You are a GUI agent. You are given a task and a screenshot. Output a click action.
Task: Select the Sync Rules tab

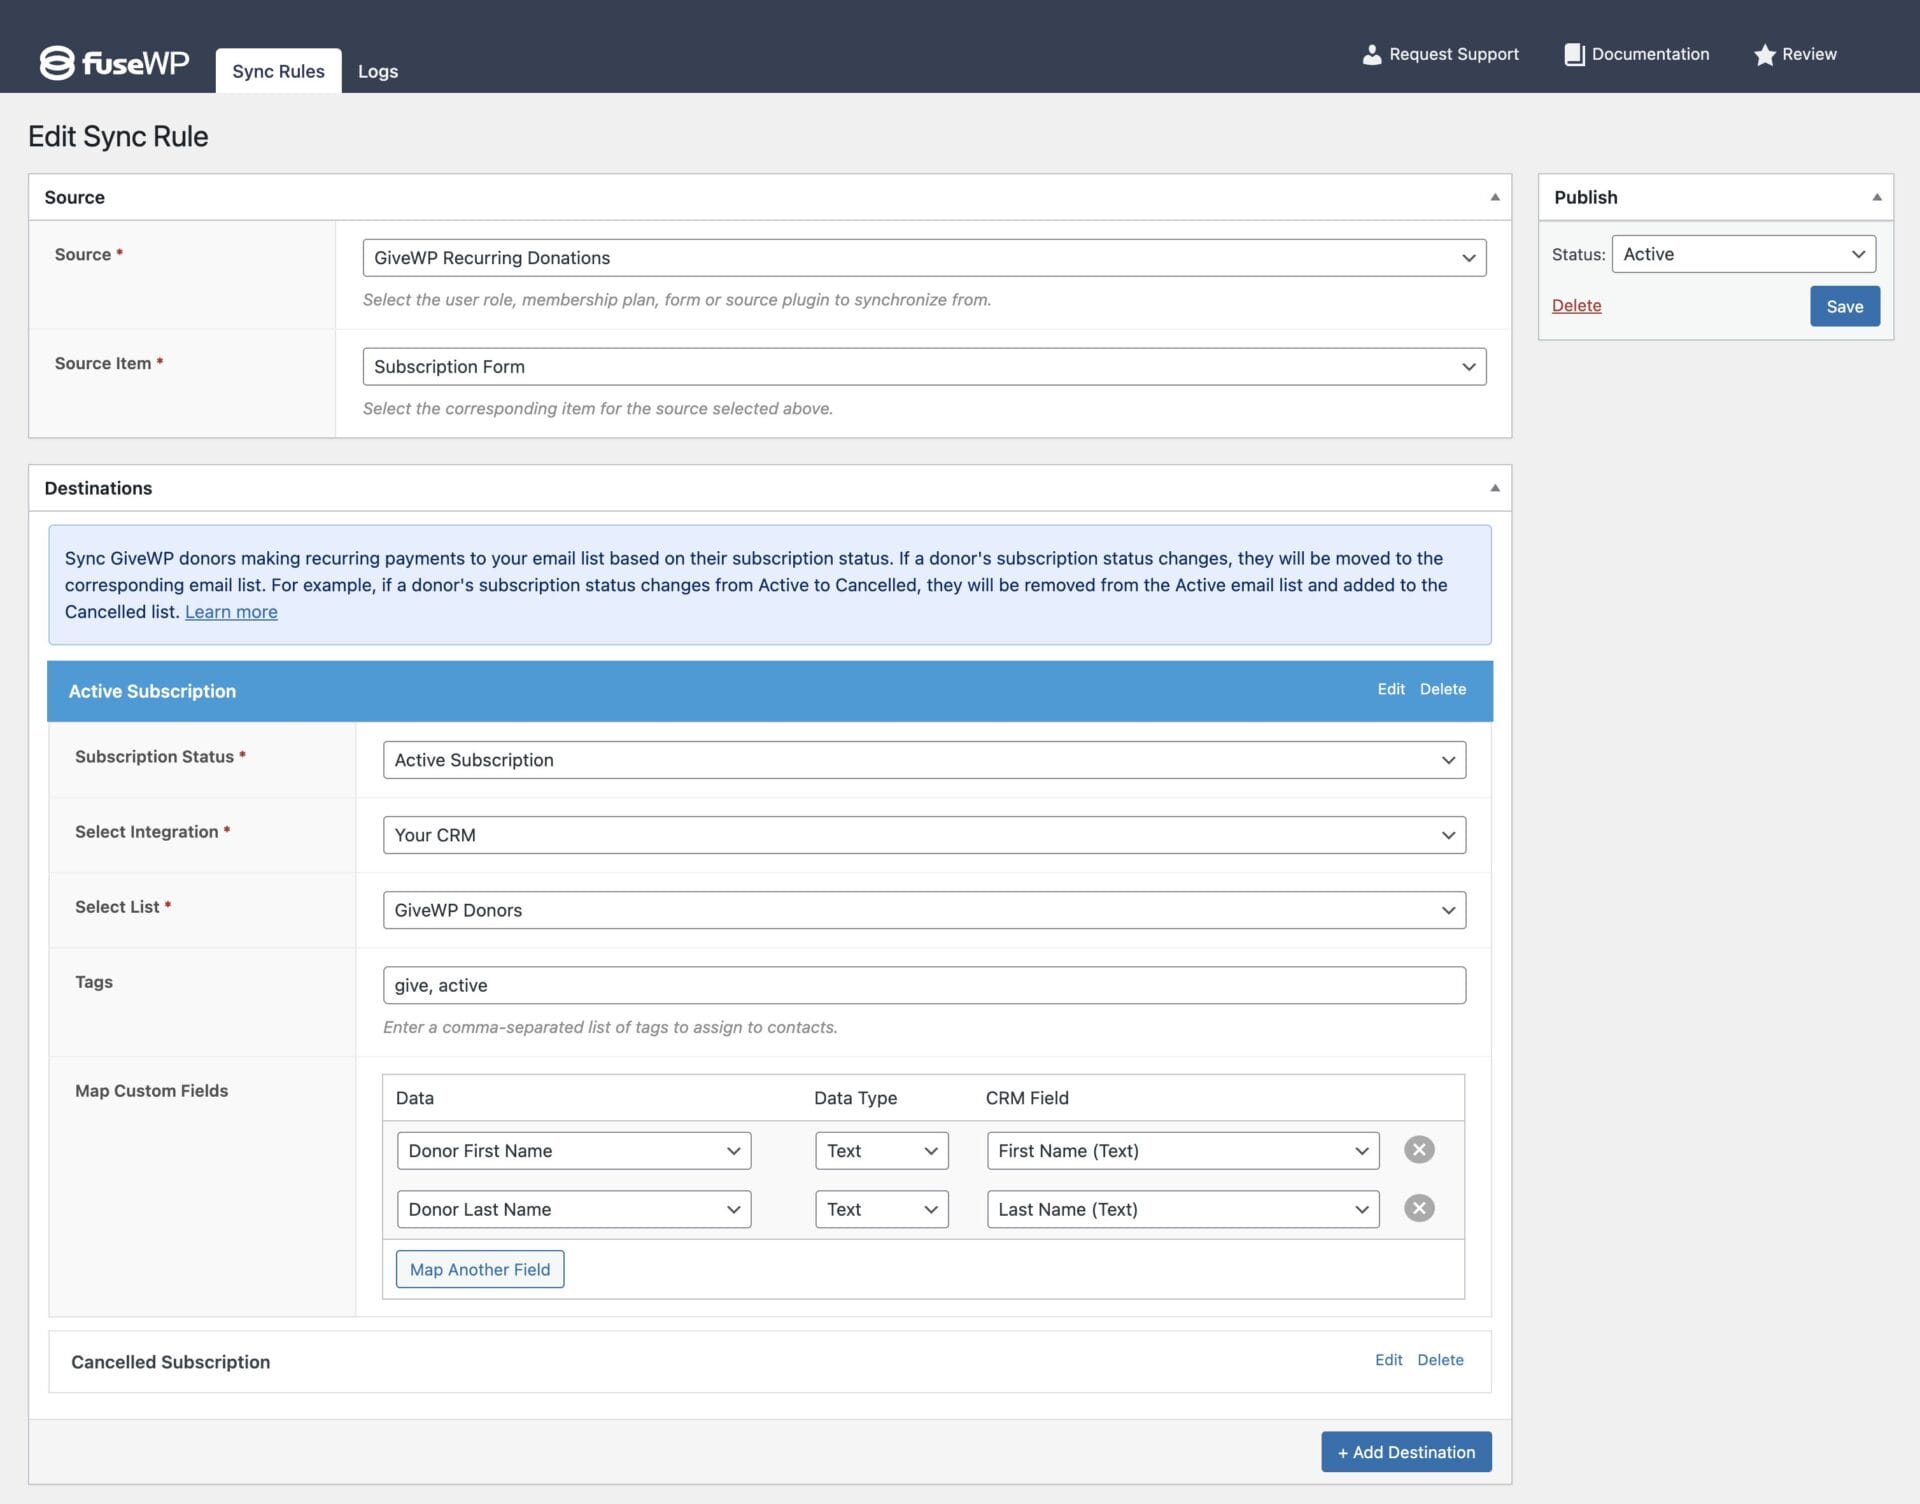tap(278, 72)
